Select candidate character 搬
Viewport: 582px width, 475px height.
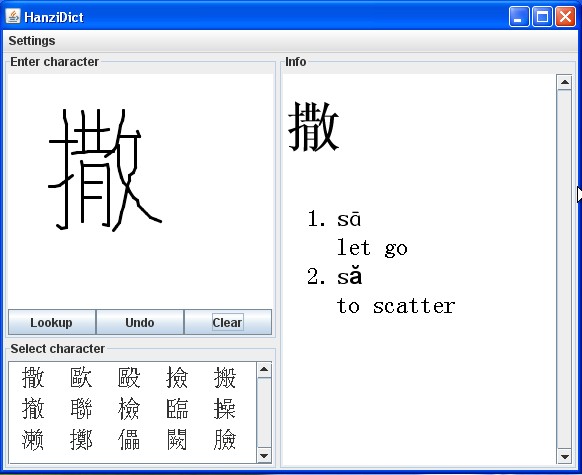pos(225,377)
